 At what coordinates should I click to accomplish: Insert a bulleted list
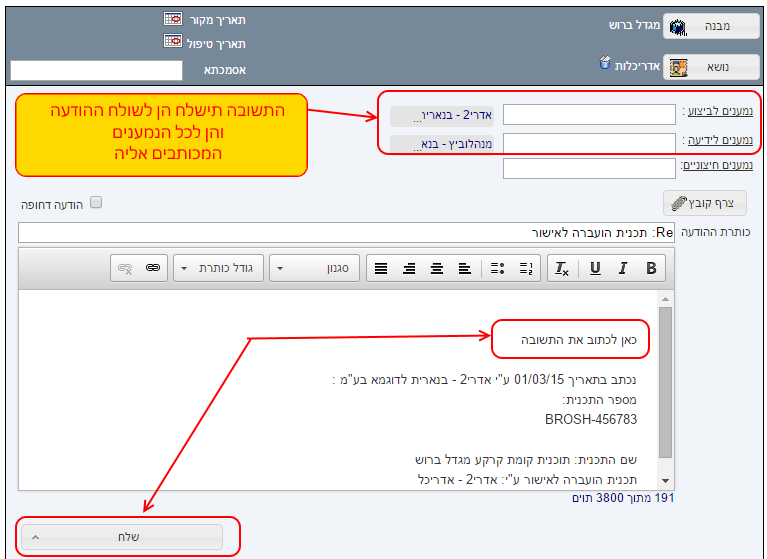tap(499, 268)
